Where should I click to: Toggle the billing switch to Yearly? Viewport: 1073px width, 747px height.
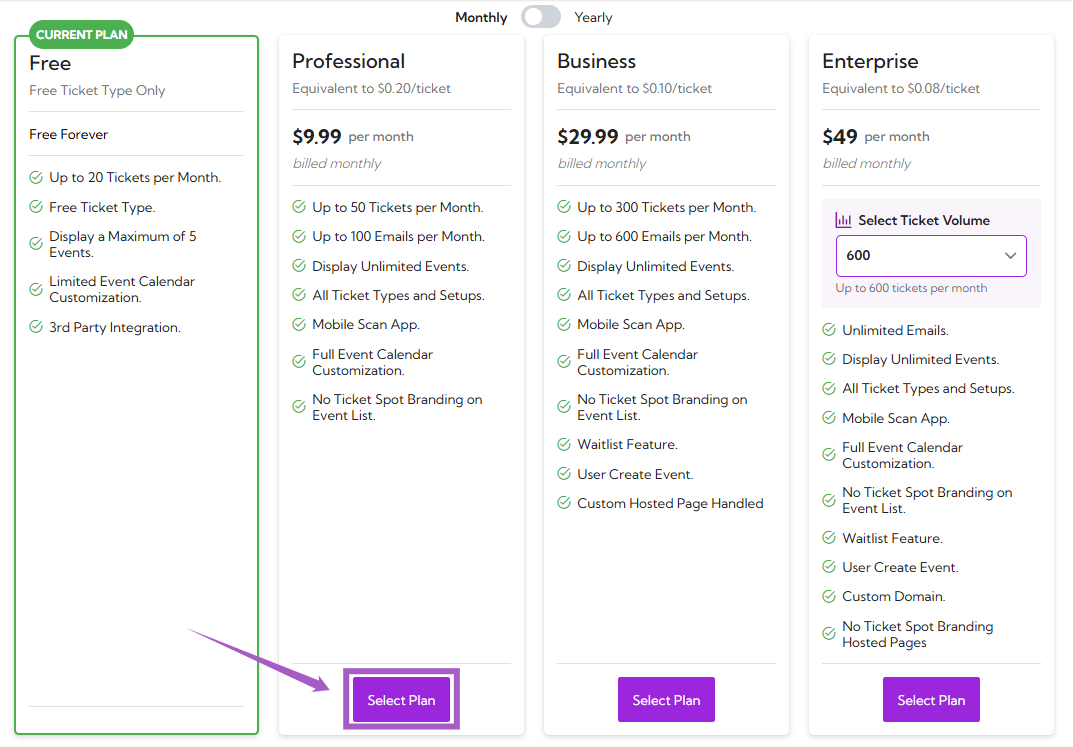541,17
